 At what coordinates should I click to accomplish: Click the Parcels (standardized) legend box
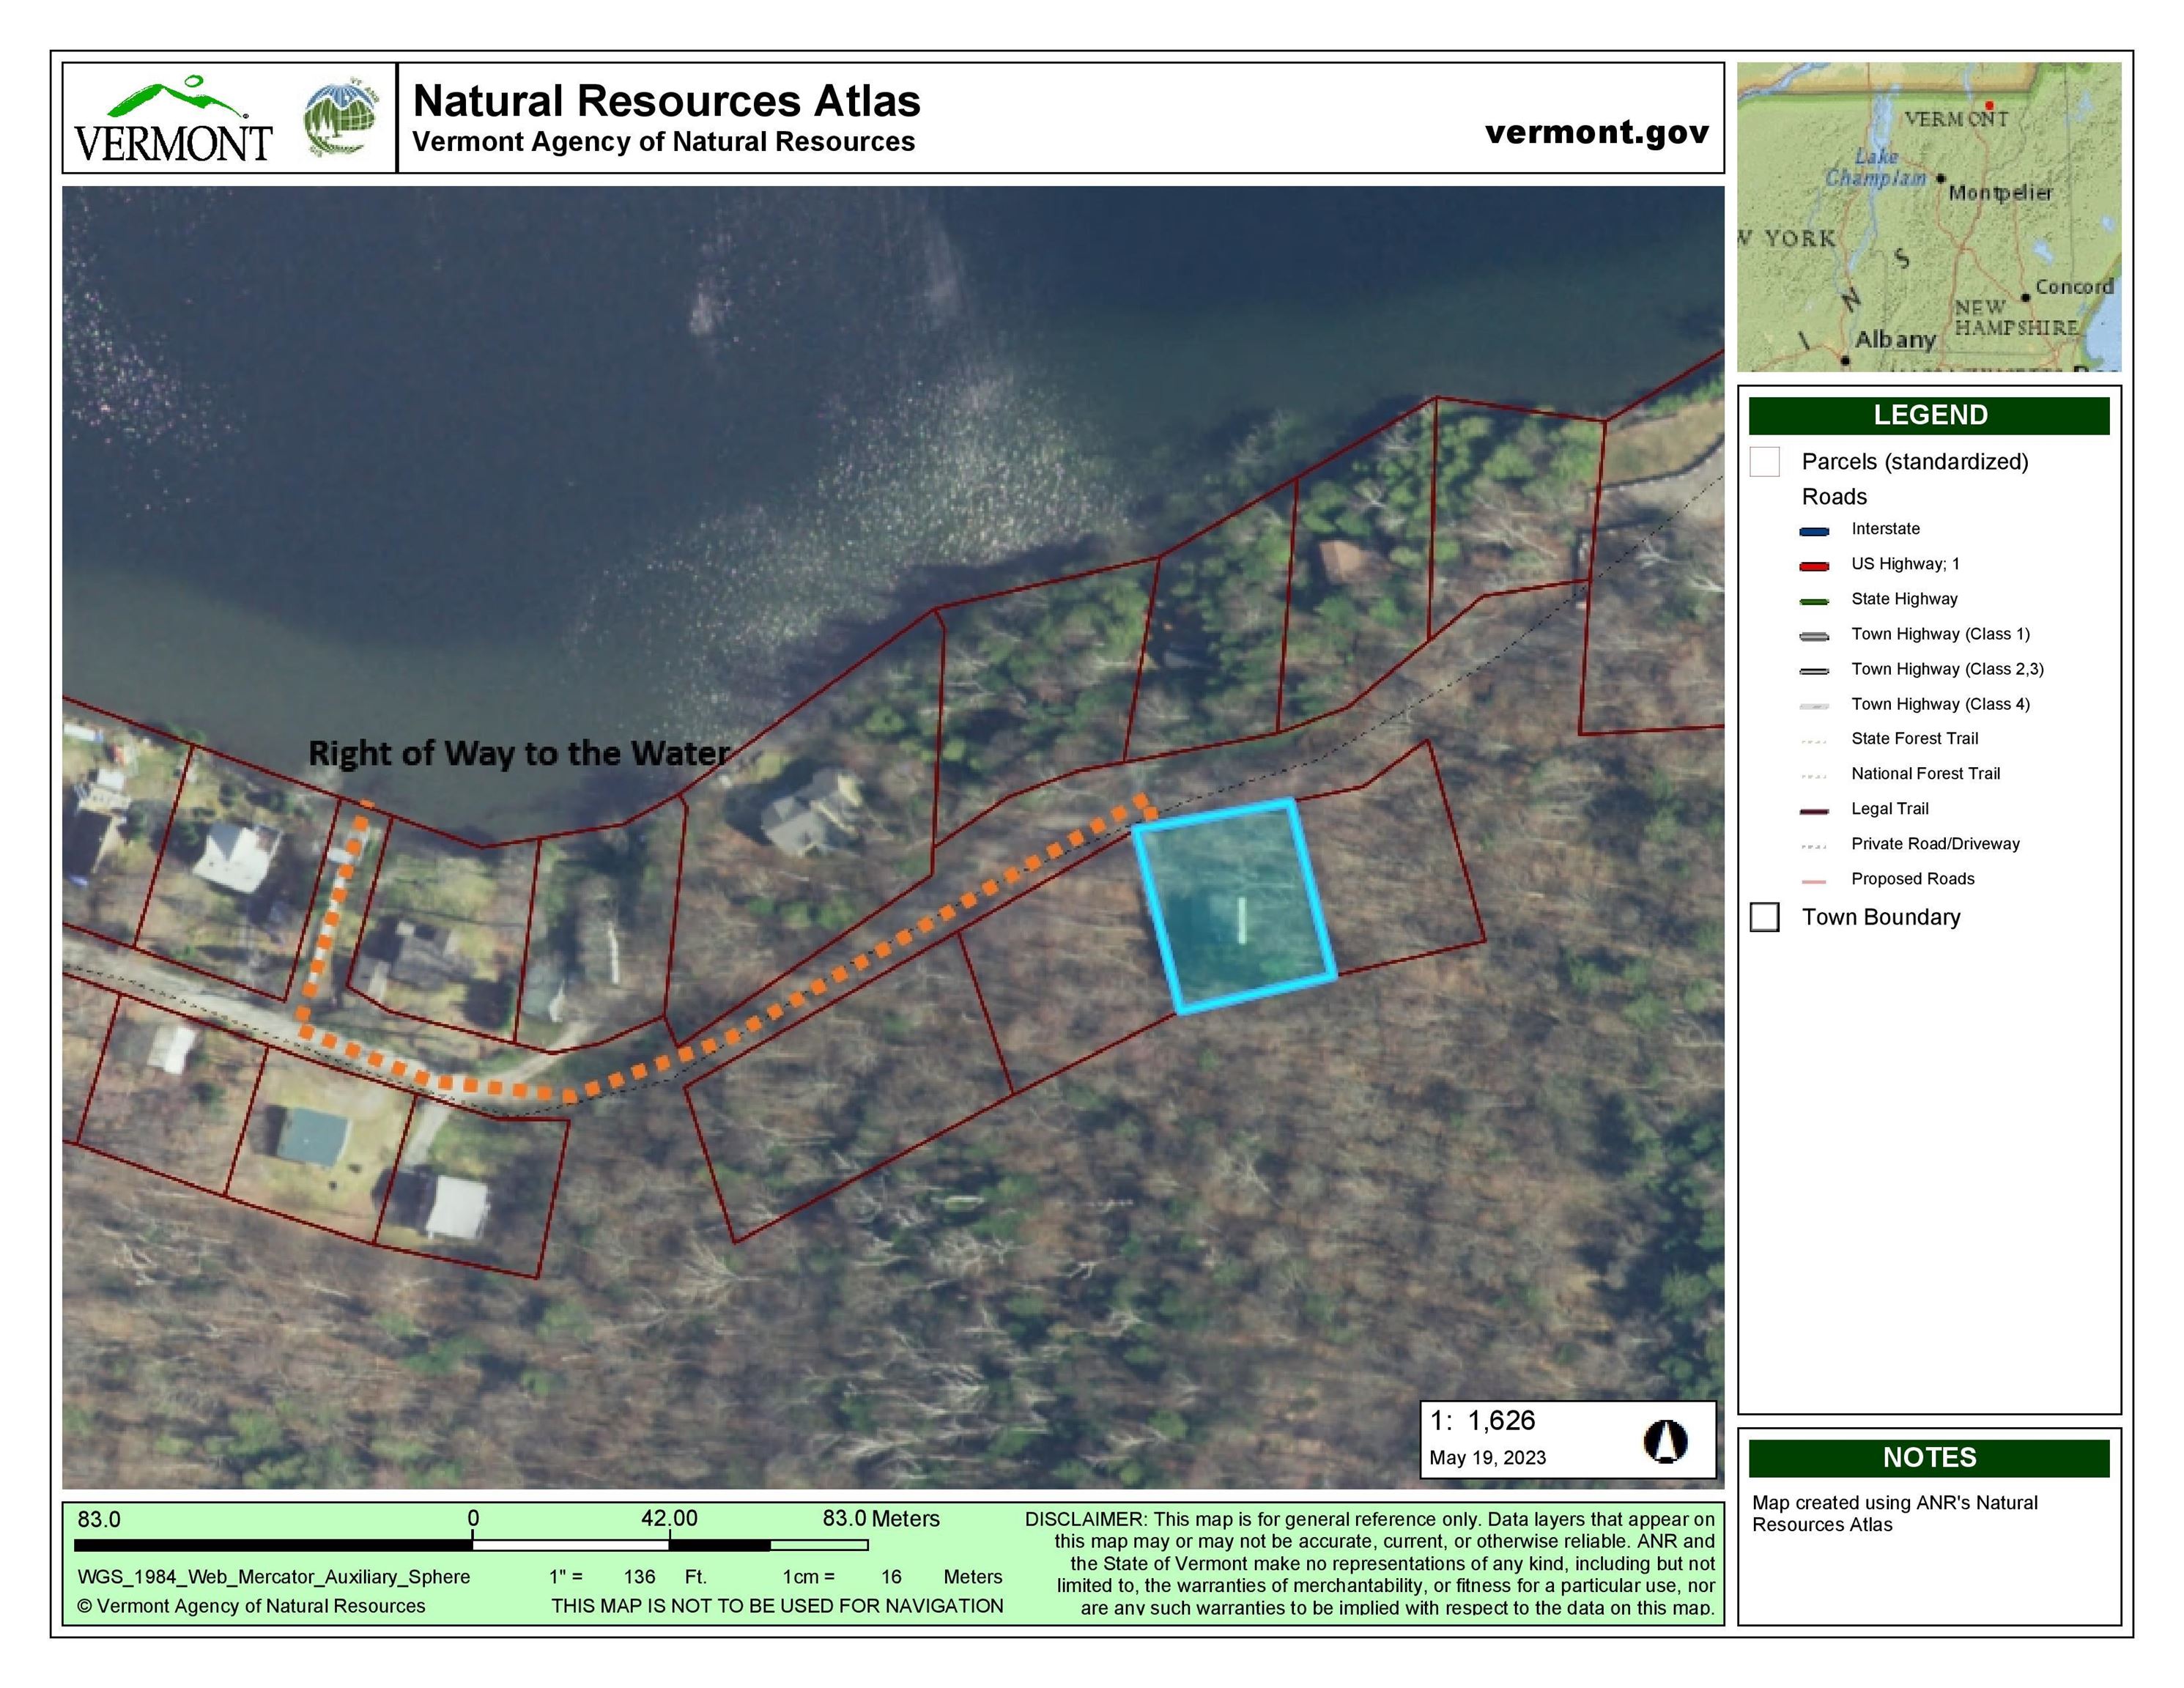(1765, 462)
